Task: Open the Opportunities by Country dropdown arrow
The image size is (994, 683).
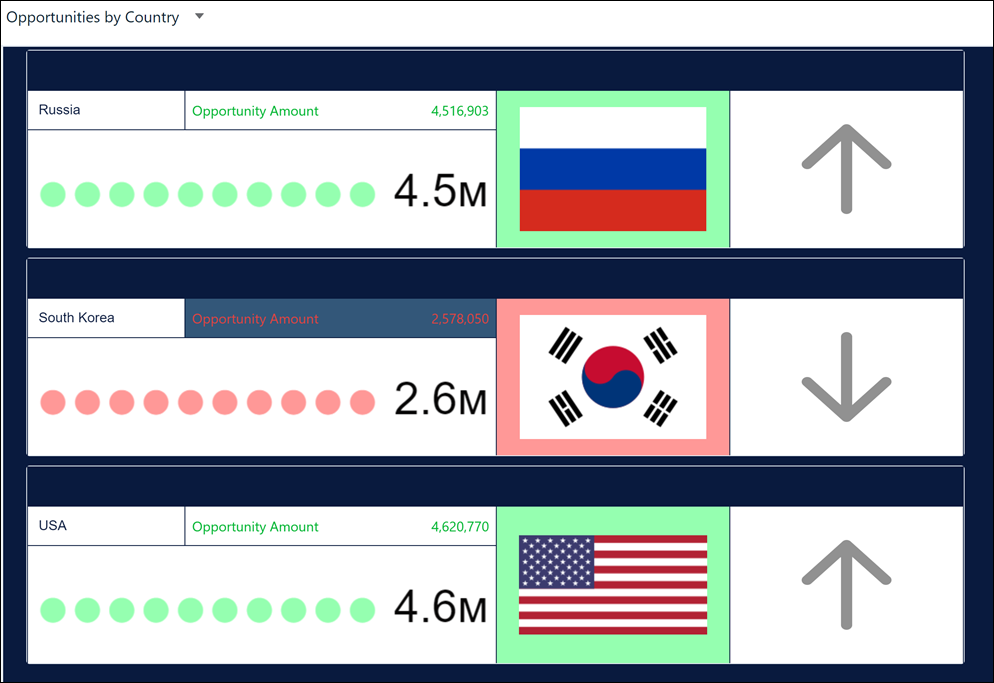Action: [x=199, y=16]
